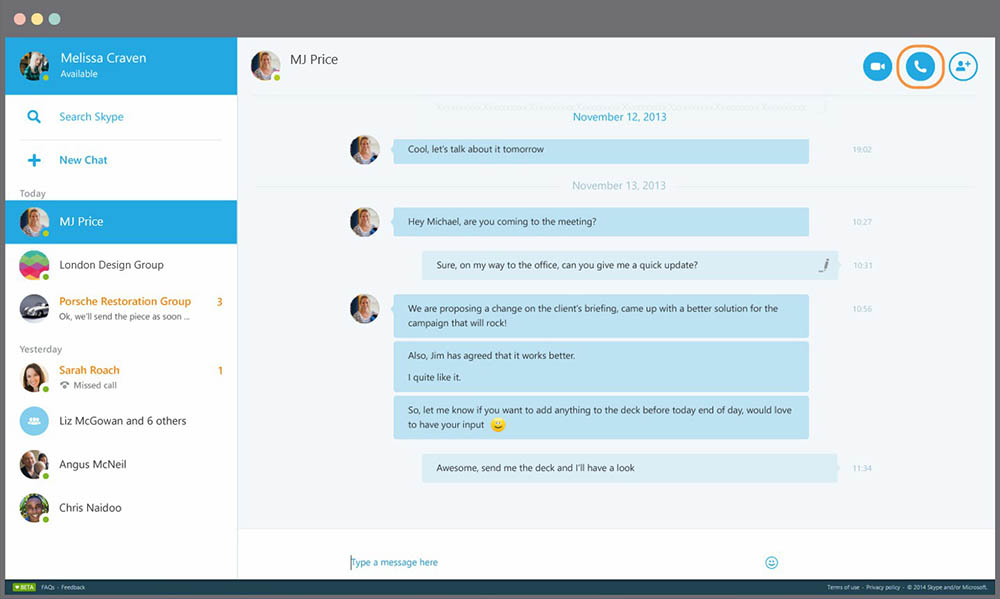The width and height of the screenshot is (1000, 599).
Task: Start a voice call using the phone icon
Action: point(920,66)
